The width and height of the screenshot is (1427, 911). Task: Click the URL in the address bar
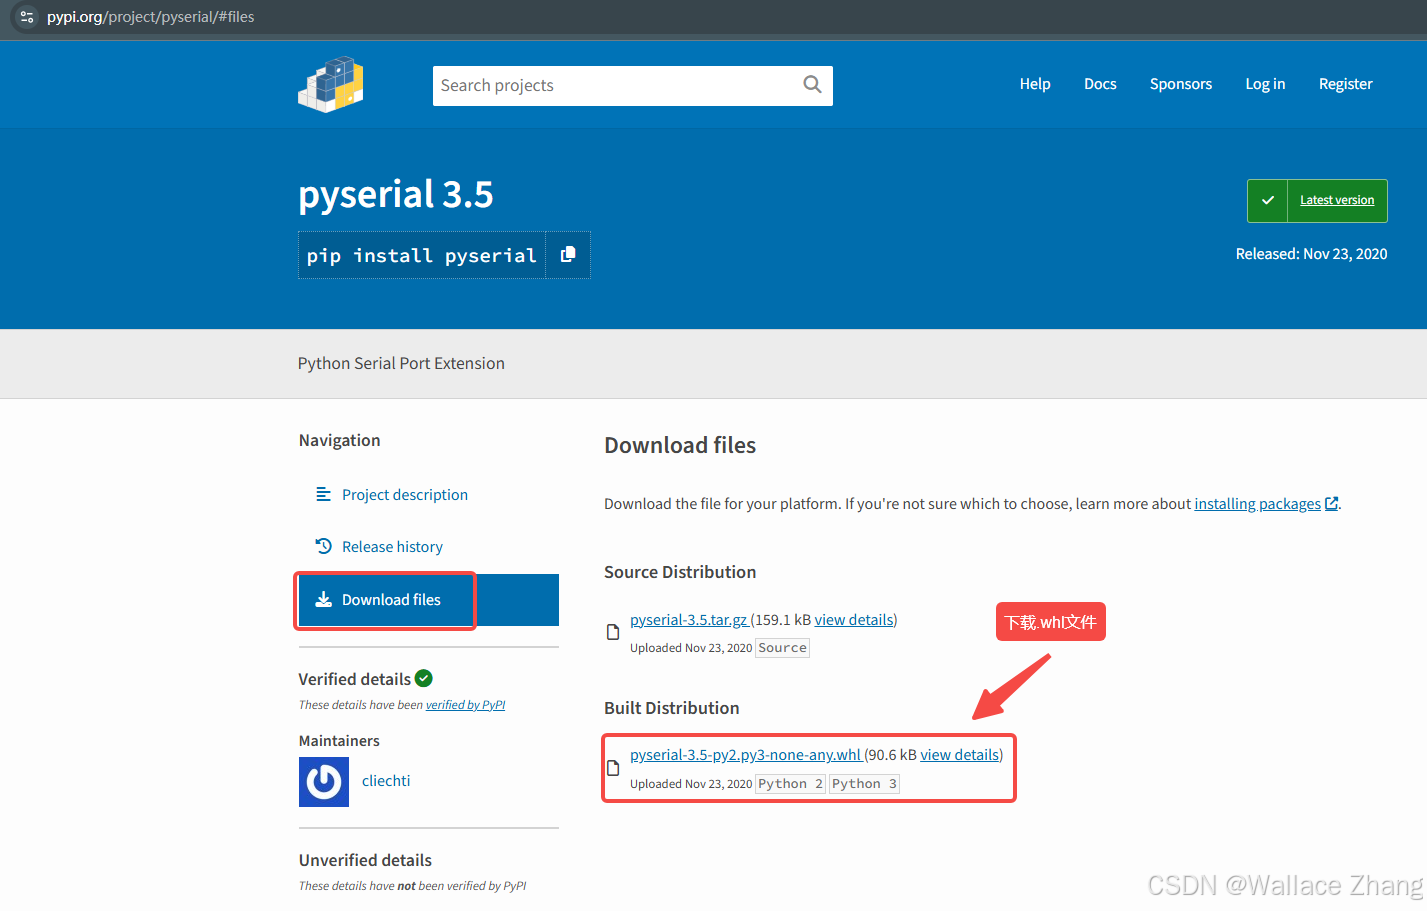pos(150,17)
